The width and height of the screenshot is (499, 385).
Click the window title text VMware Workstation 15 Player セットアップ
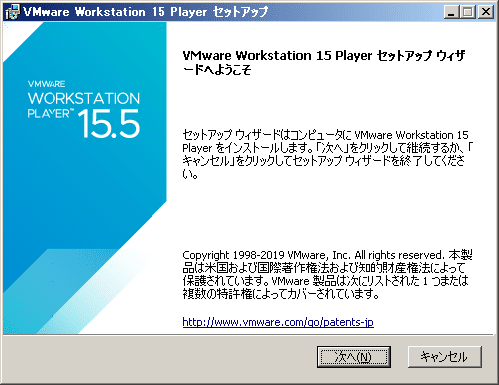(146, 12)
